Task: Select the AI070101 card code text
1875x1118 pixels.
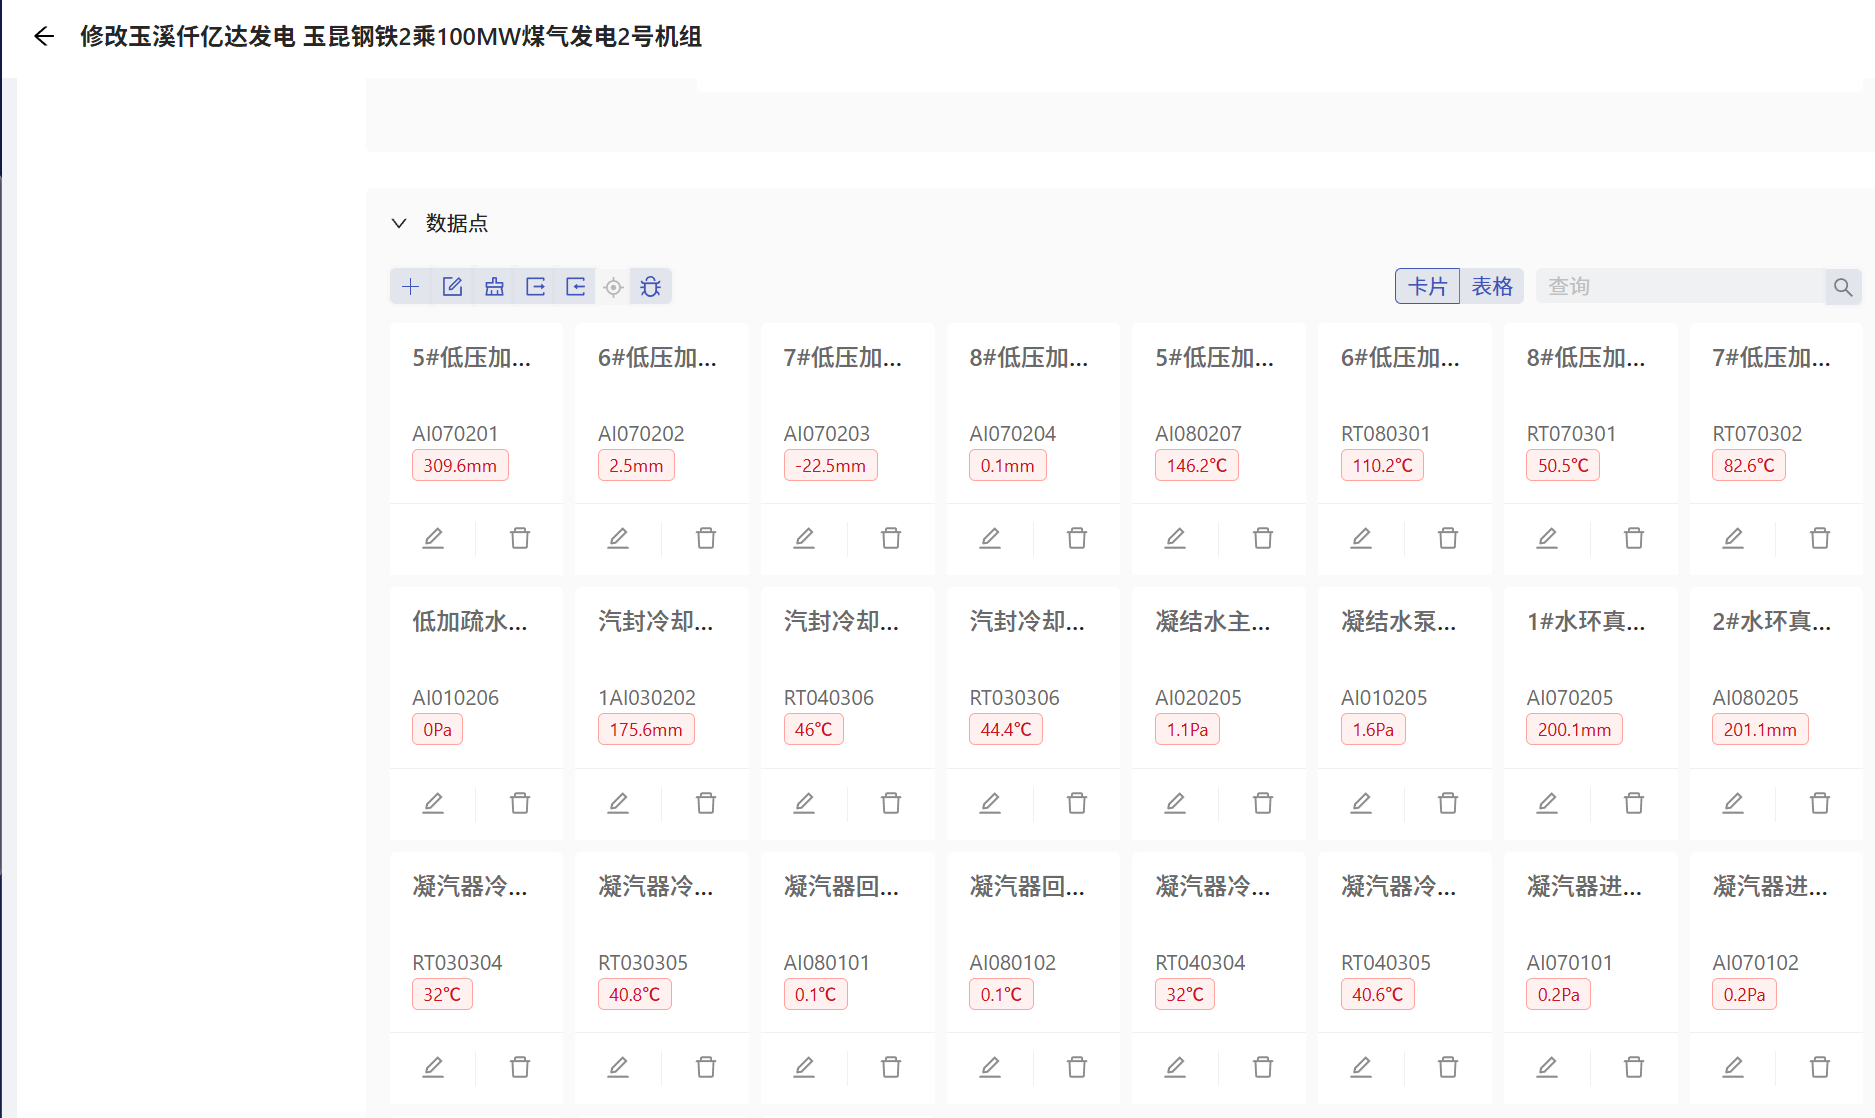Action: pos(1569,962)
